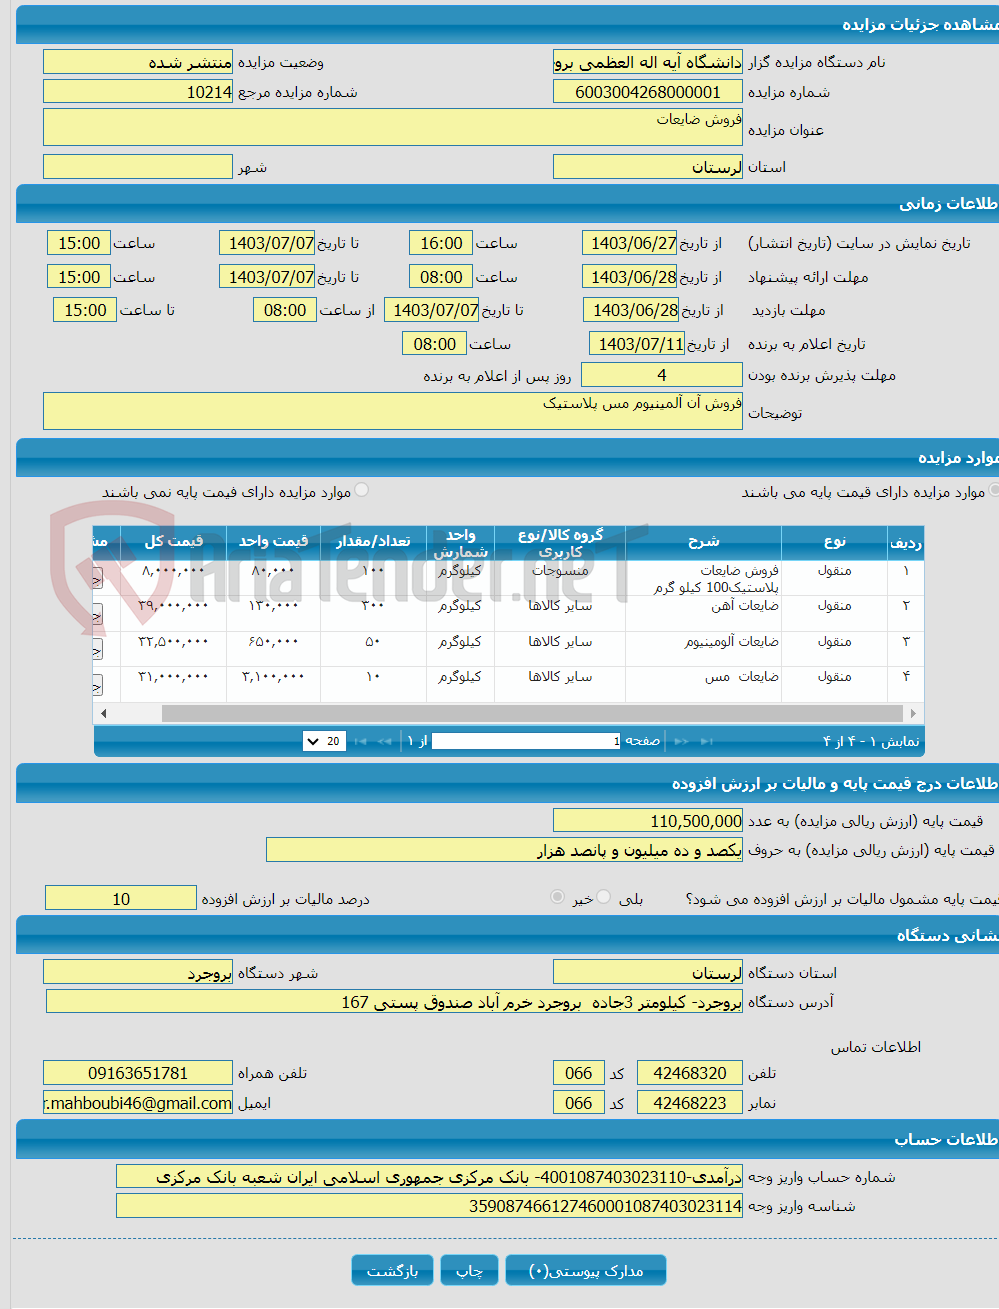Click reference number field 10214
This screenshot has width=999, height=1309.
coord(138,92)
